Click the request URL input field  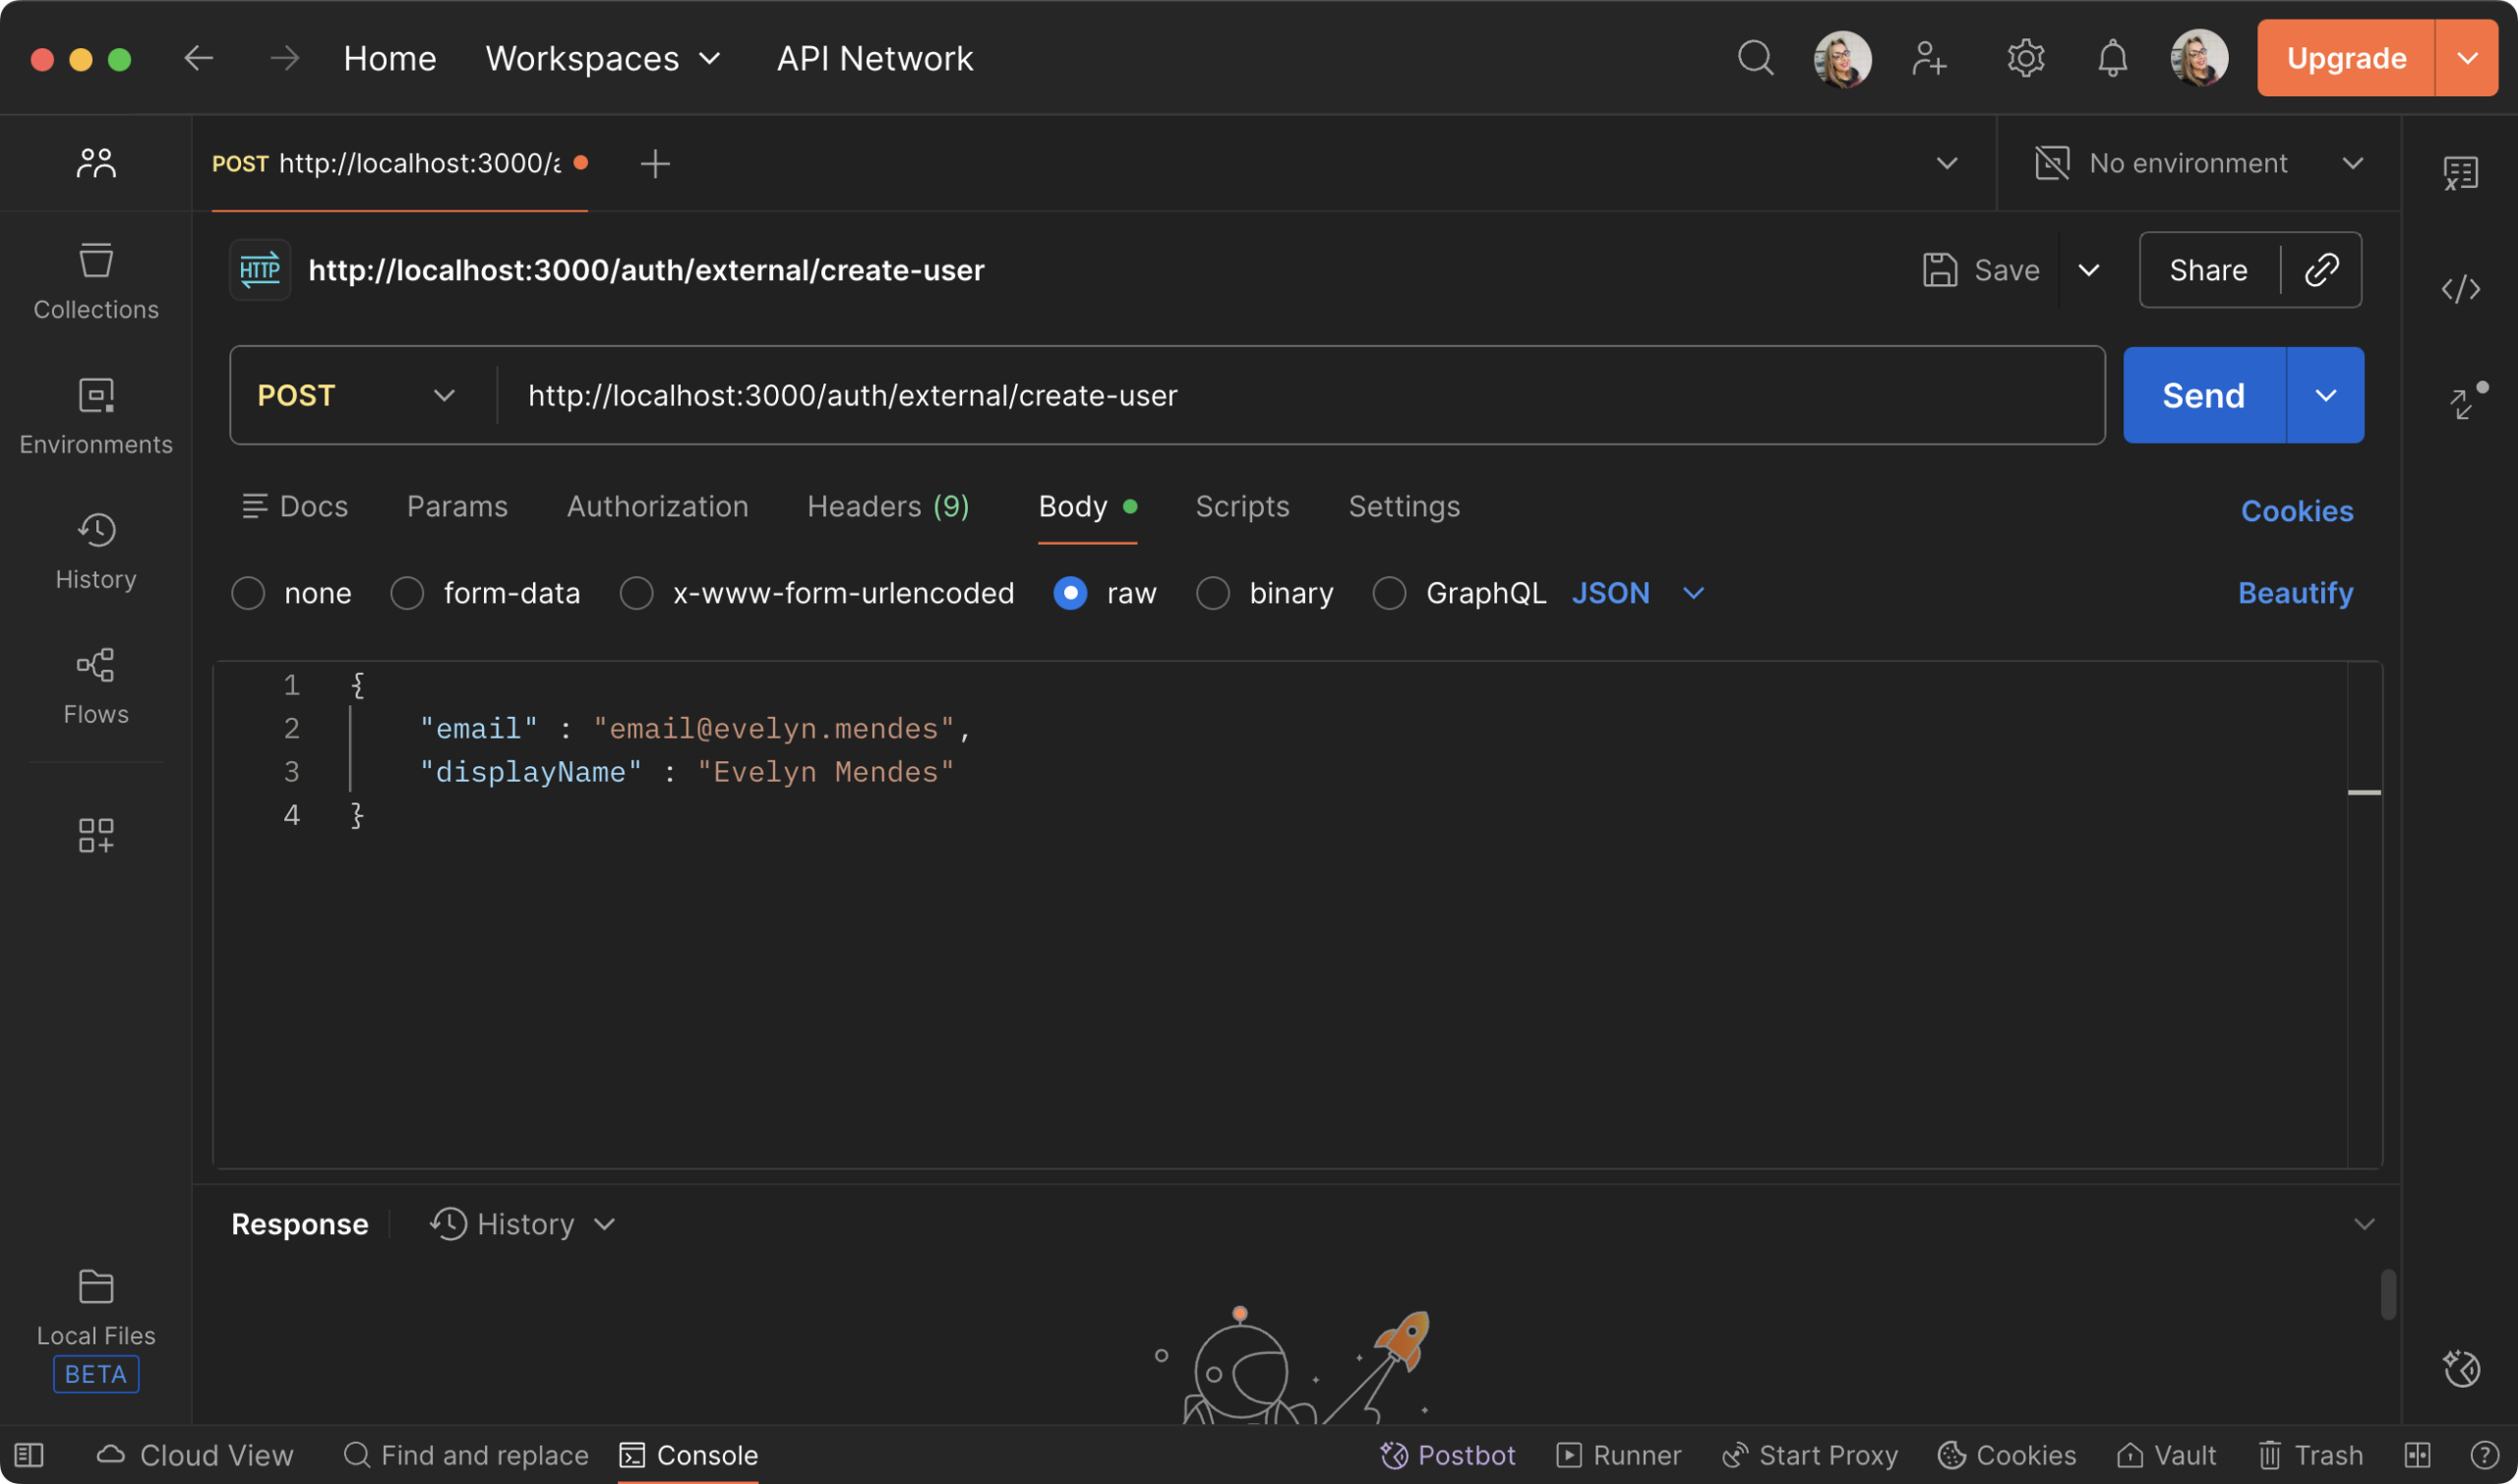(1300, 396)
